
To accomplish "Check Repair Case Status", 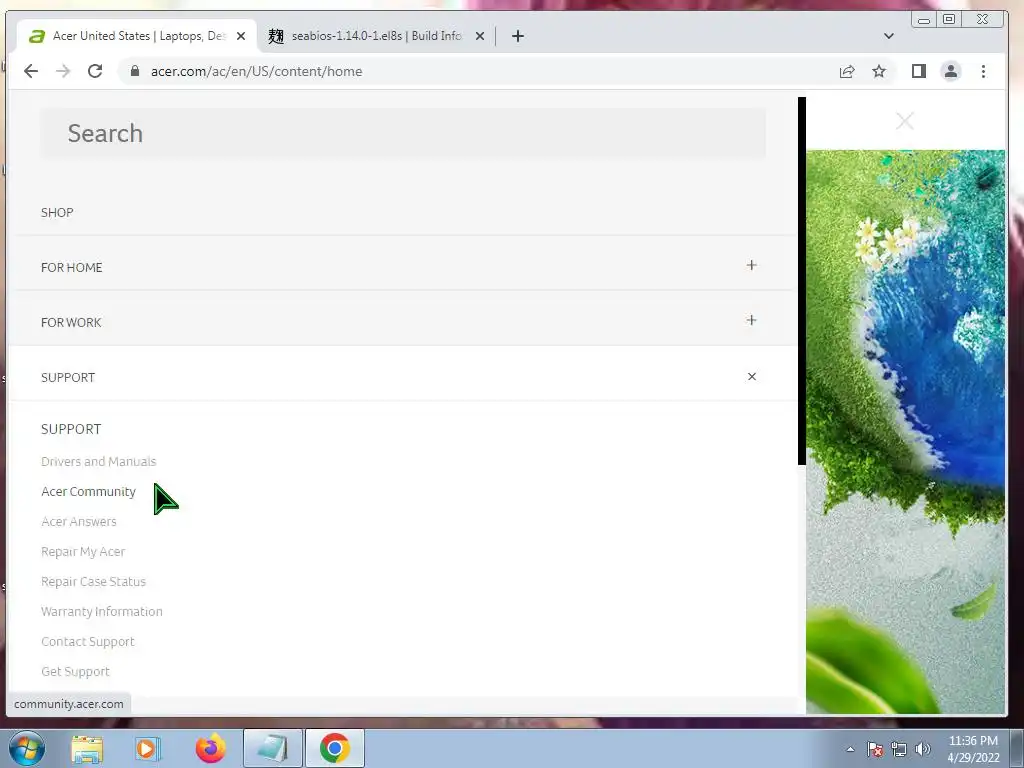I will click(93, 582).
